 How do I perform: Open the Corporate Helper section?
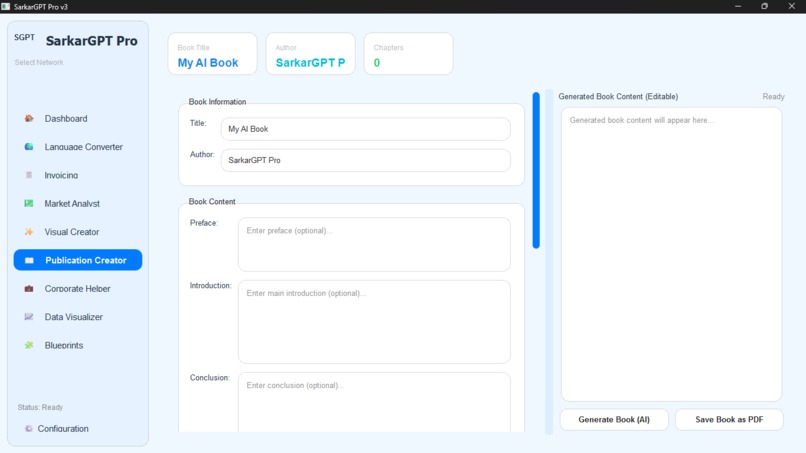78,288
